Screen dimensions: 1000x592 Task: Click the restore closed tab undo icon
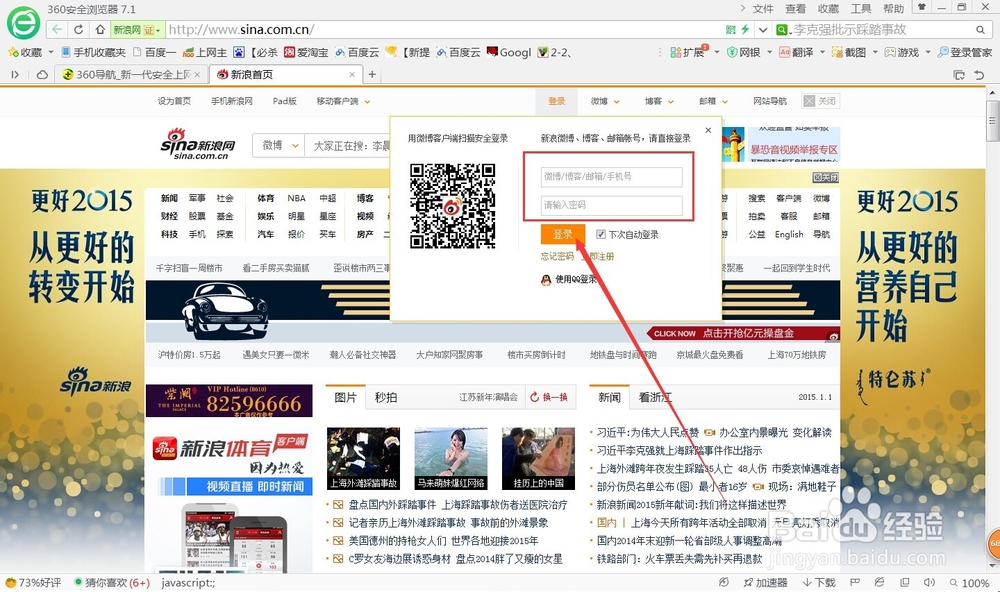coord(980,75)
